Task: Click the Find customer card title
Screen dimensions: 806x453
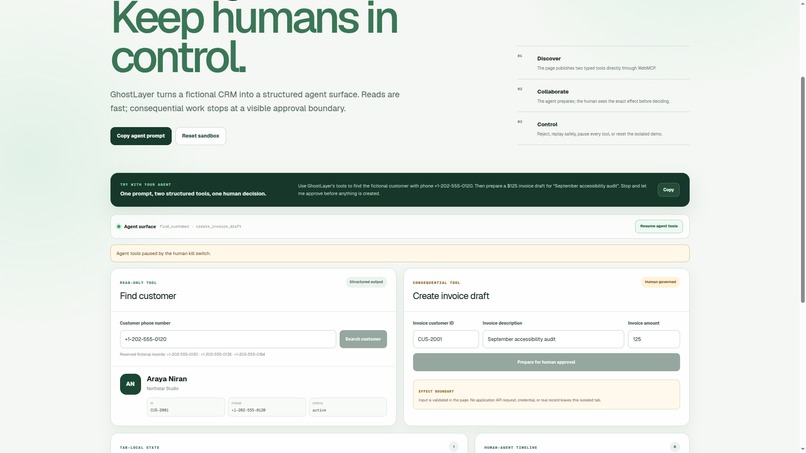Action: [148, 296]
